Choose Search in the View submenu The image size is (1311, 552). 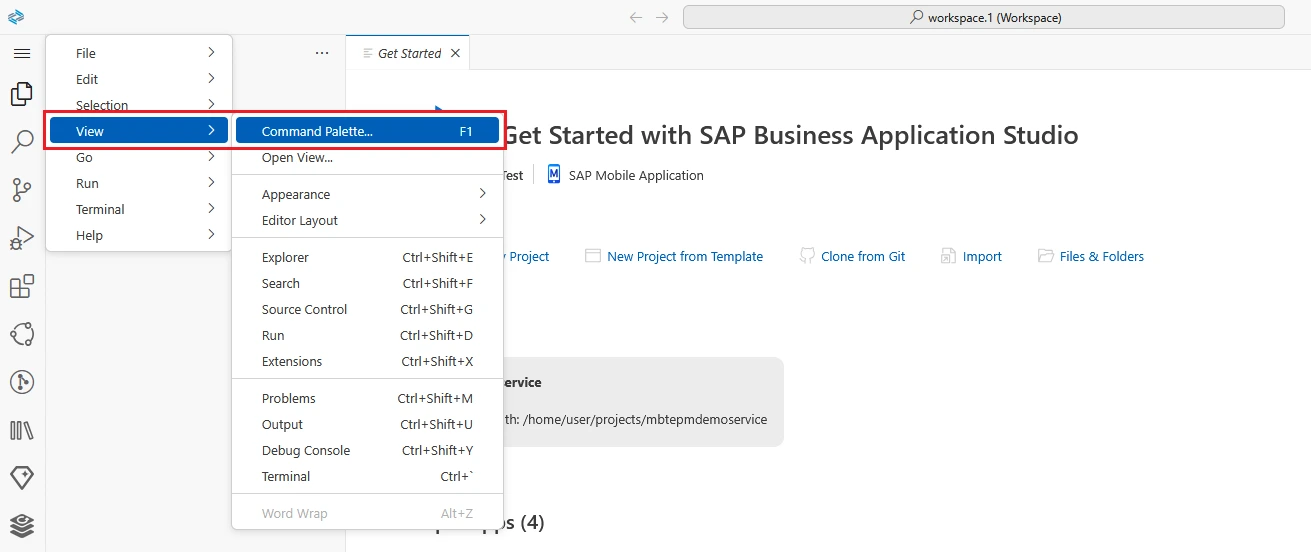tap(367, 283)
